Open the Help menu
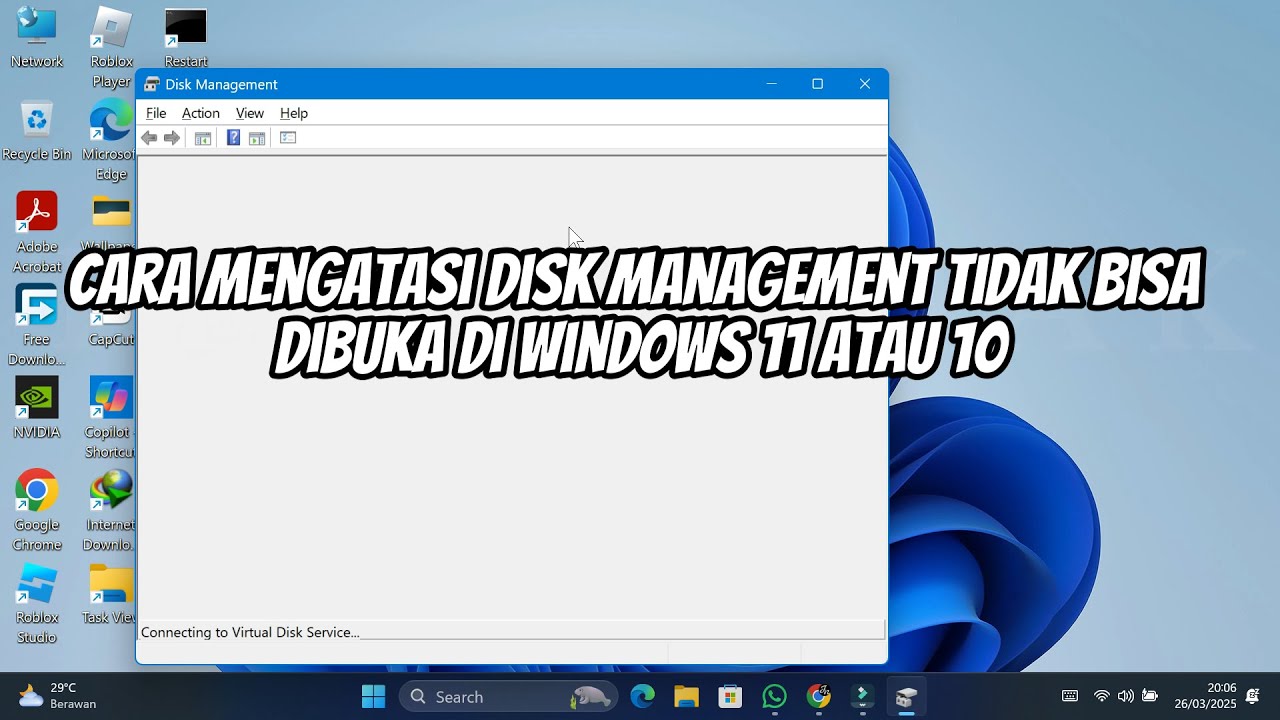 294,113
